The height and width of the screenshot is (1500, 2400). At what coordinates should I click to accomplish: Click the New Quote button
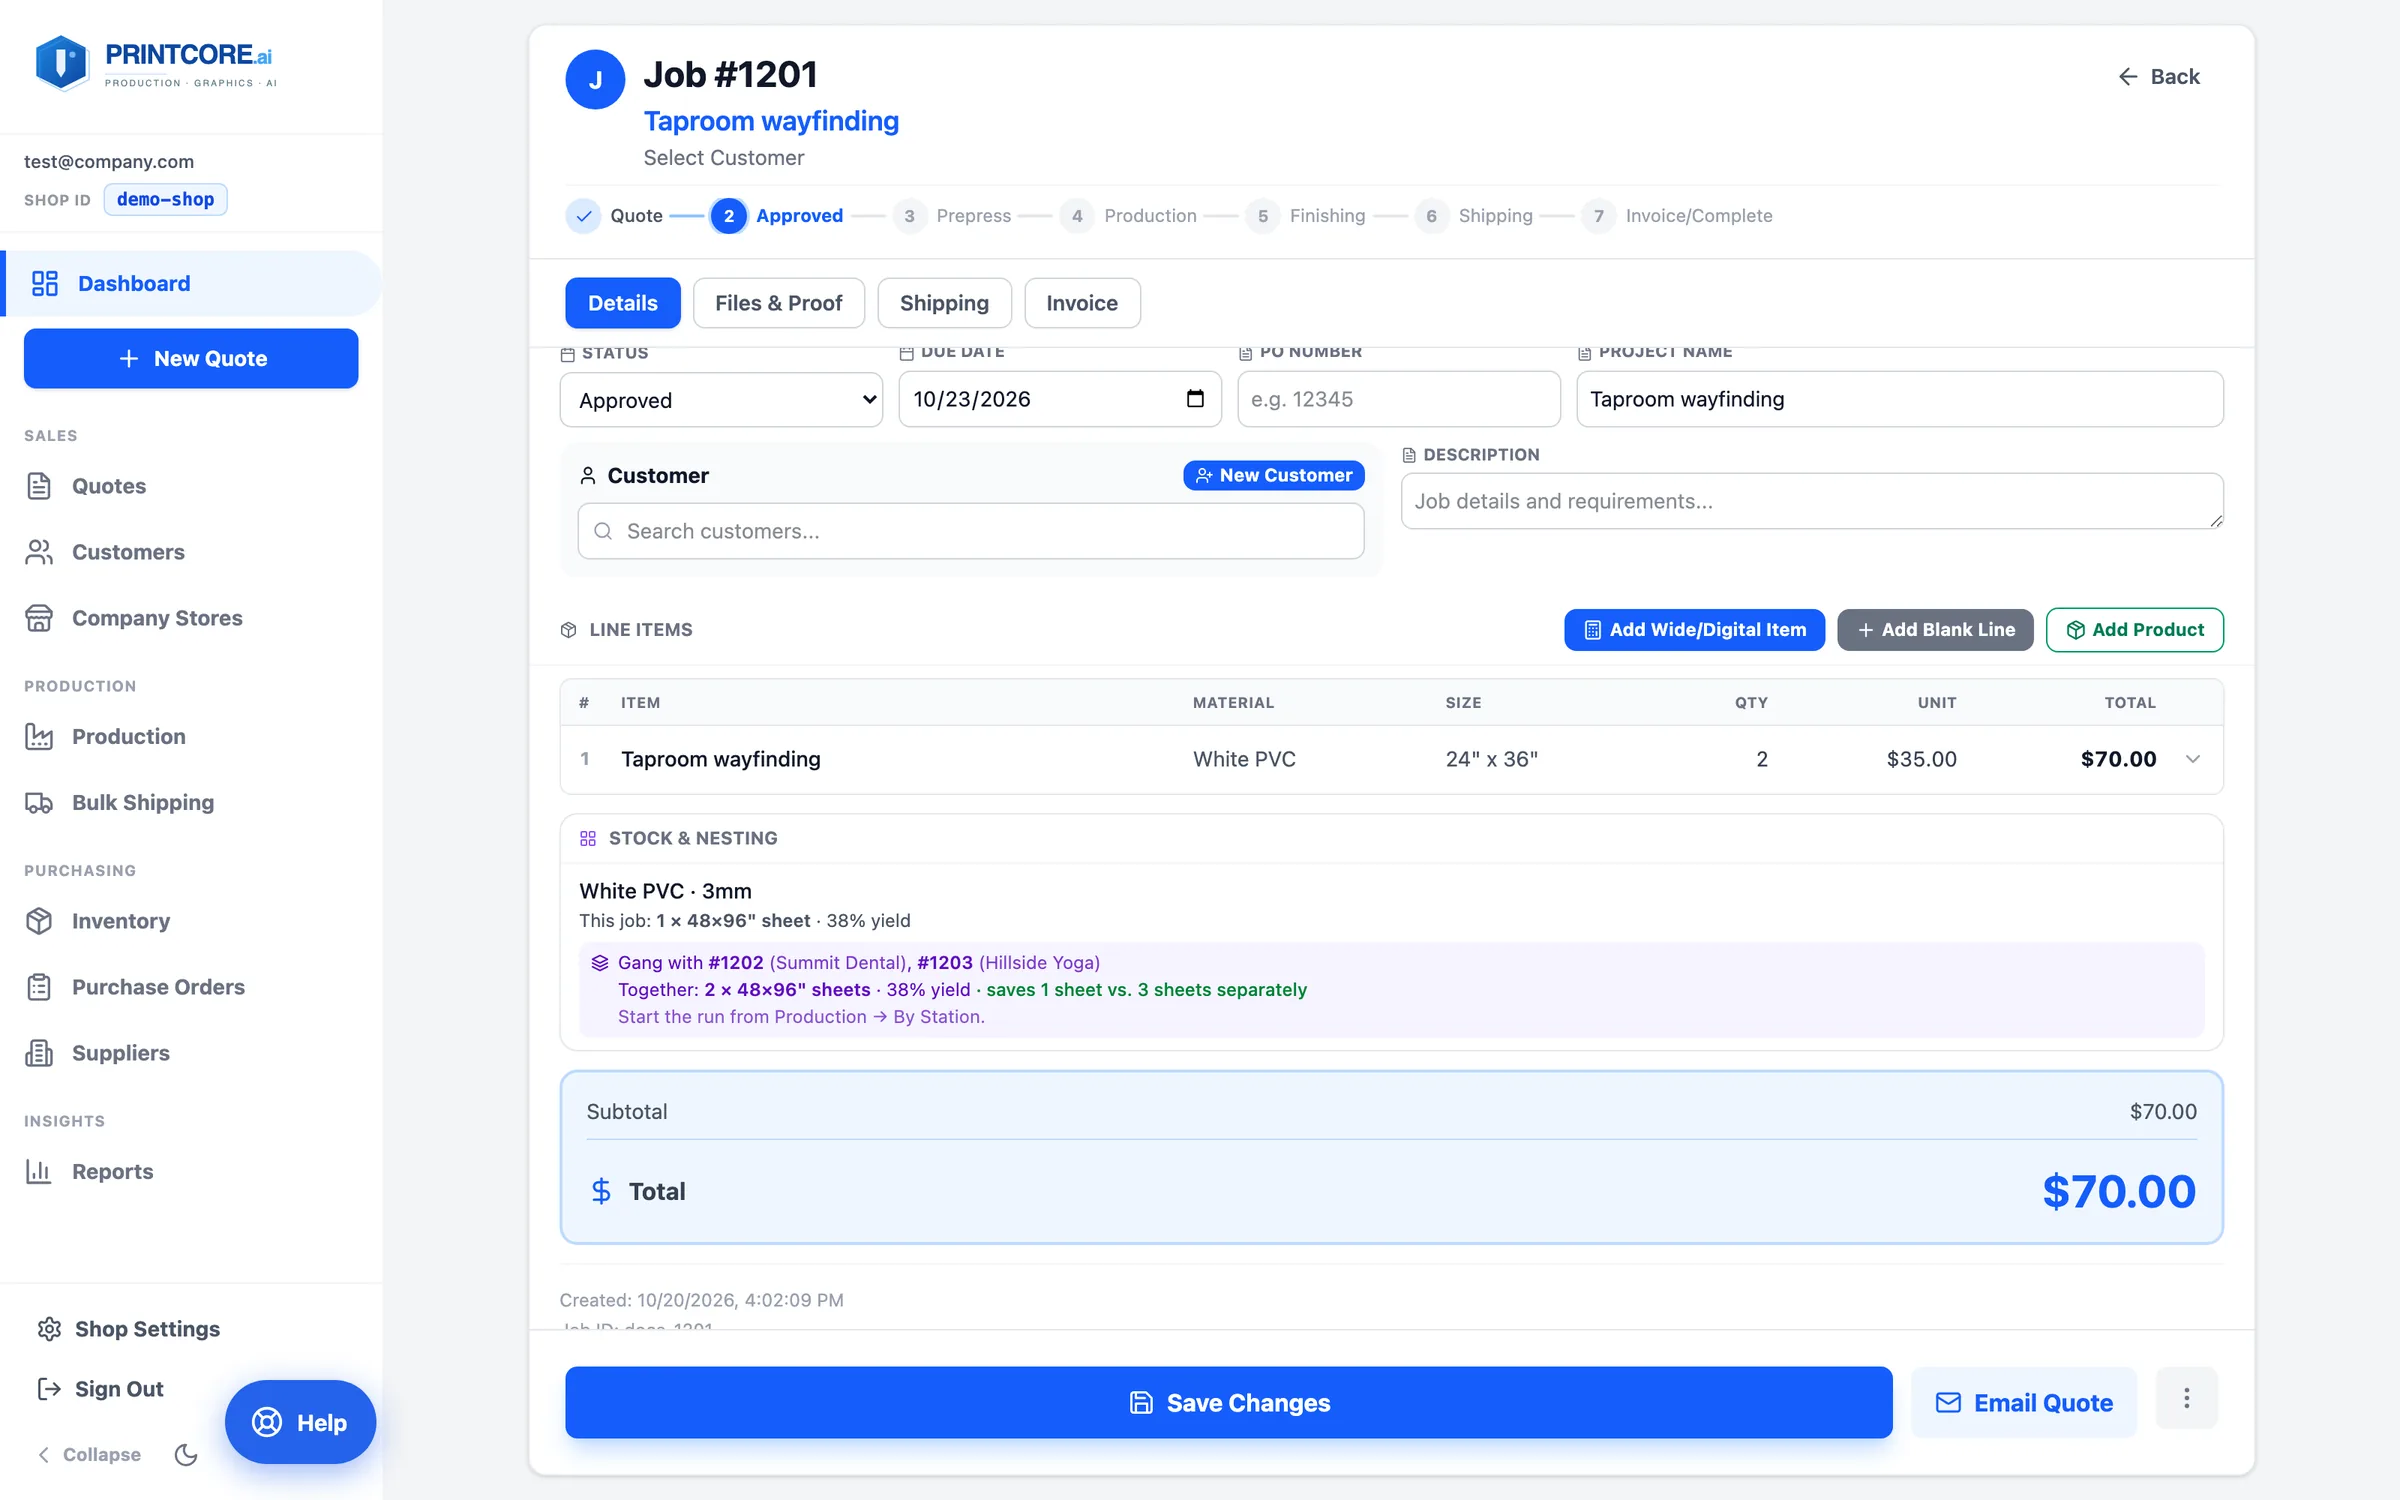point(191,358)
